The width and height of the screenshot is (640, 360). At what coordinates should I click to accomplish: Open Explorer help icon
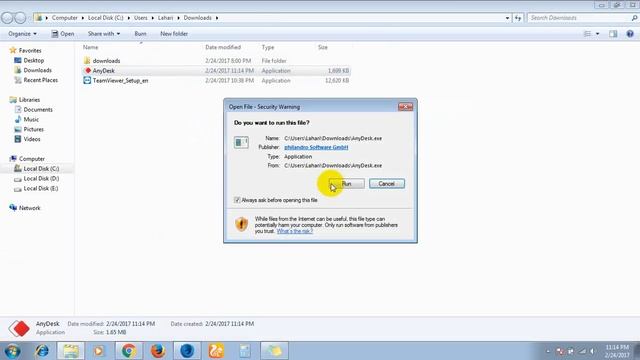630,34
